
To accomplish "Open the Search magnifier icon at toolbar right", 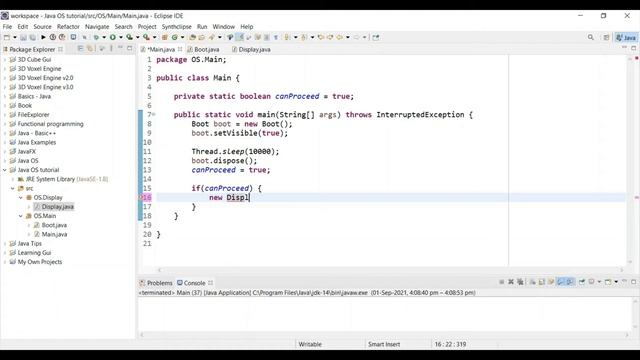I will [x=591, y=37].
